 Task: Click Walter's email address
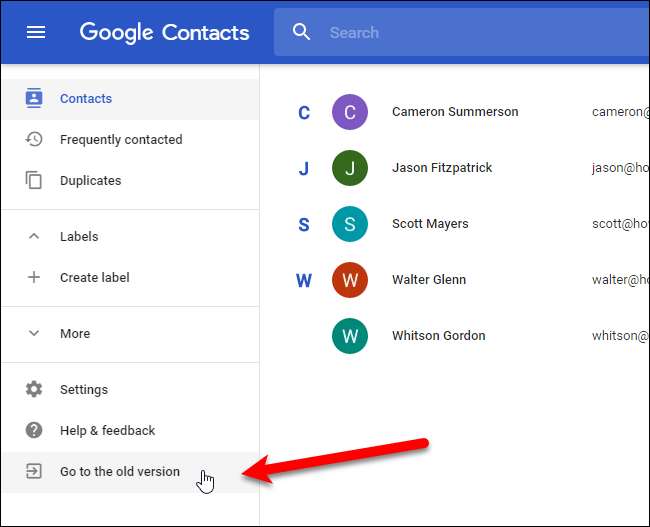(x=620, y=279)
